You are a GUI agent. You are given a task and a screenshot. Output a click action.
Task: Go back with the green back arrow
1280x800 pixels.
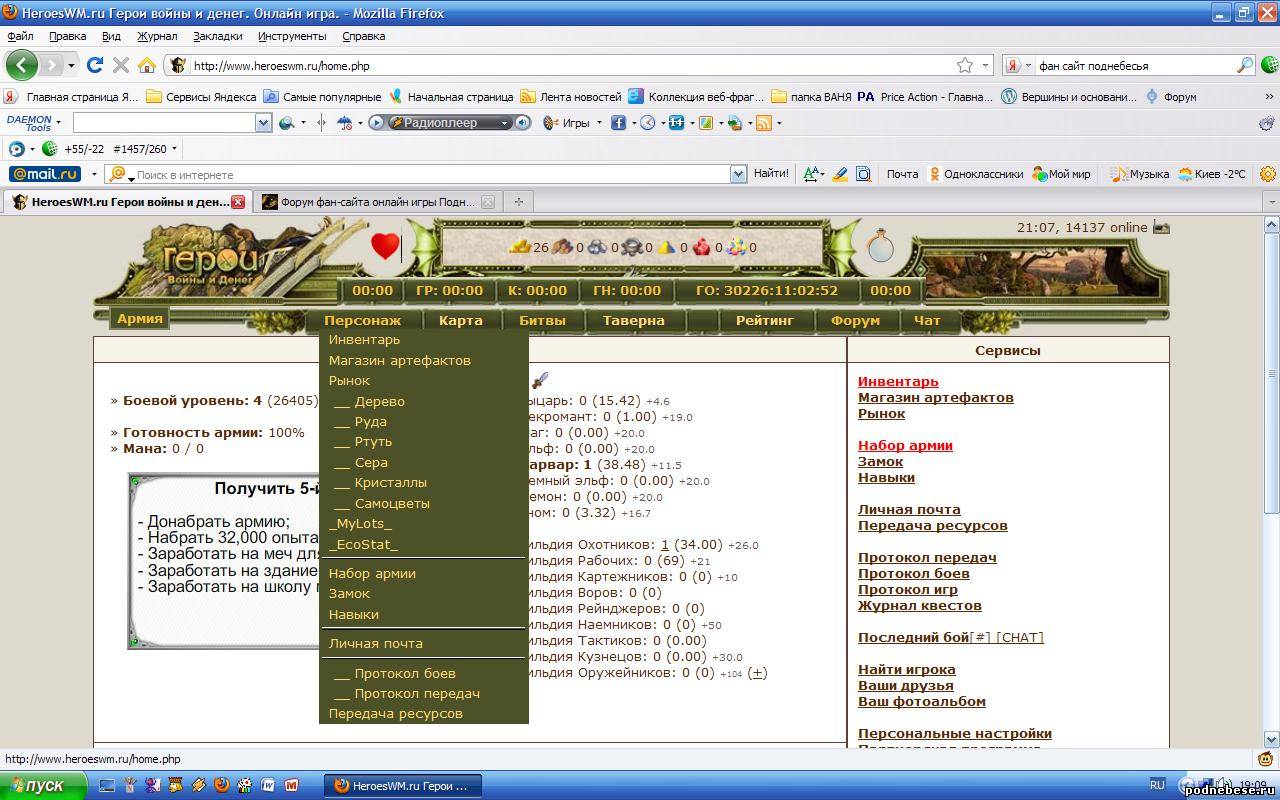click(x=22, y=65)
